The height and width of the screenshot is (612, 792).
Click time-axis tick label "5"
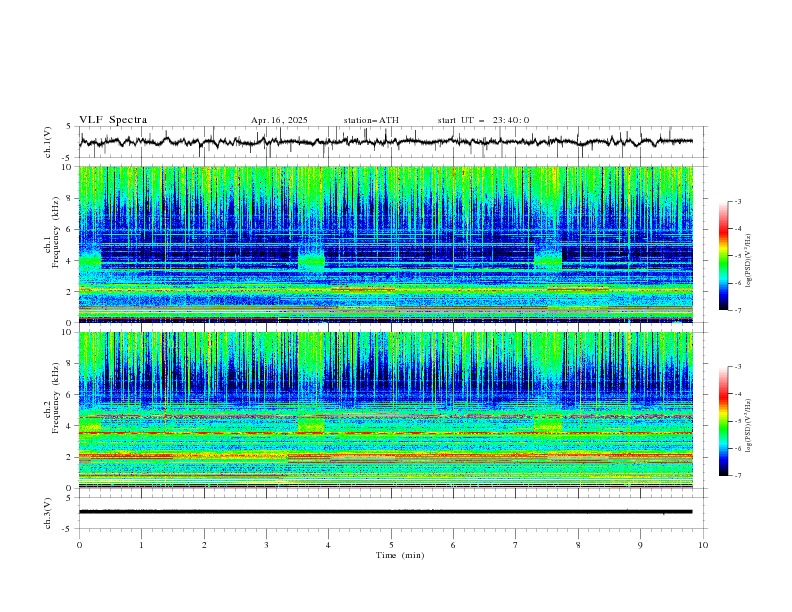[x=391, y=545]
